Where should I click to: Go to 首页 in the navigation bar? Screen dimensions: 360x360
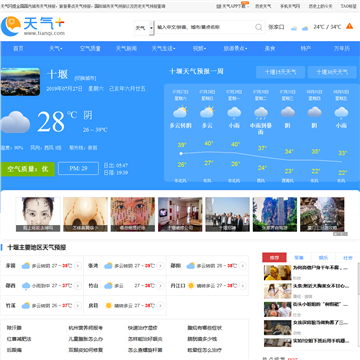[18, 49]
